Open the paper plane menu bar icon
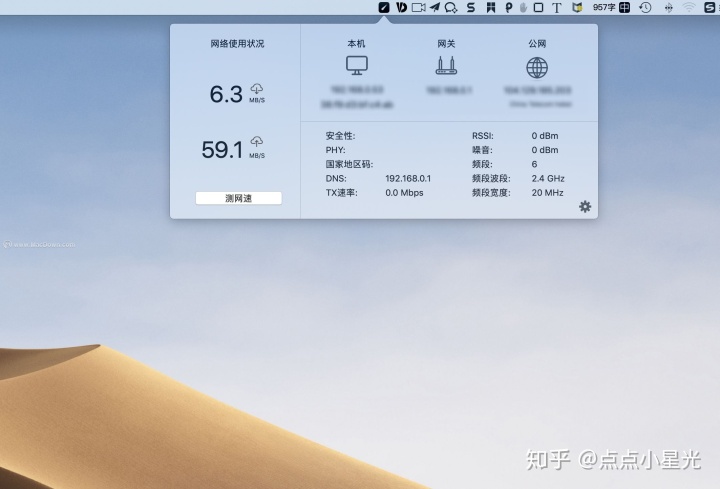This screenshot has width=720, height=489. tap(435, 7)
